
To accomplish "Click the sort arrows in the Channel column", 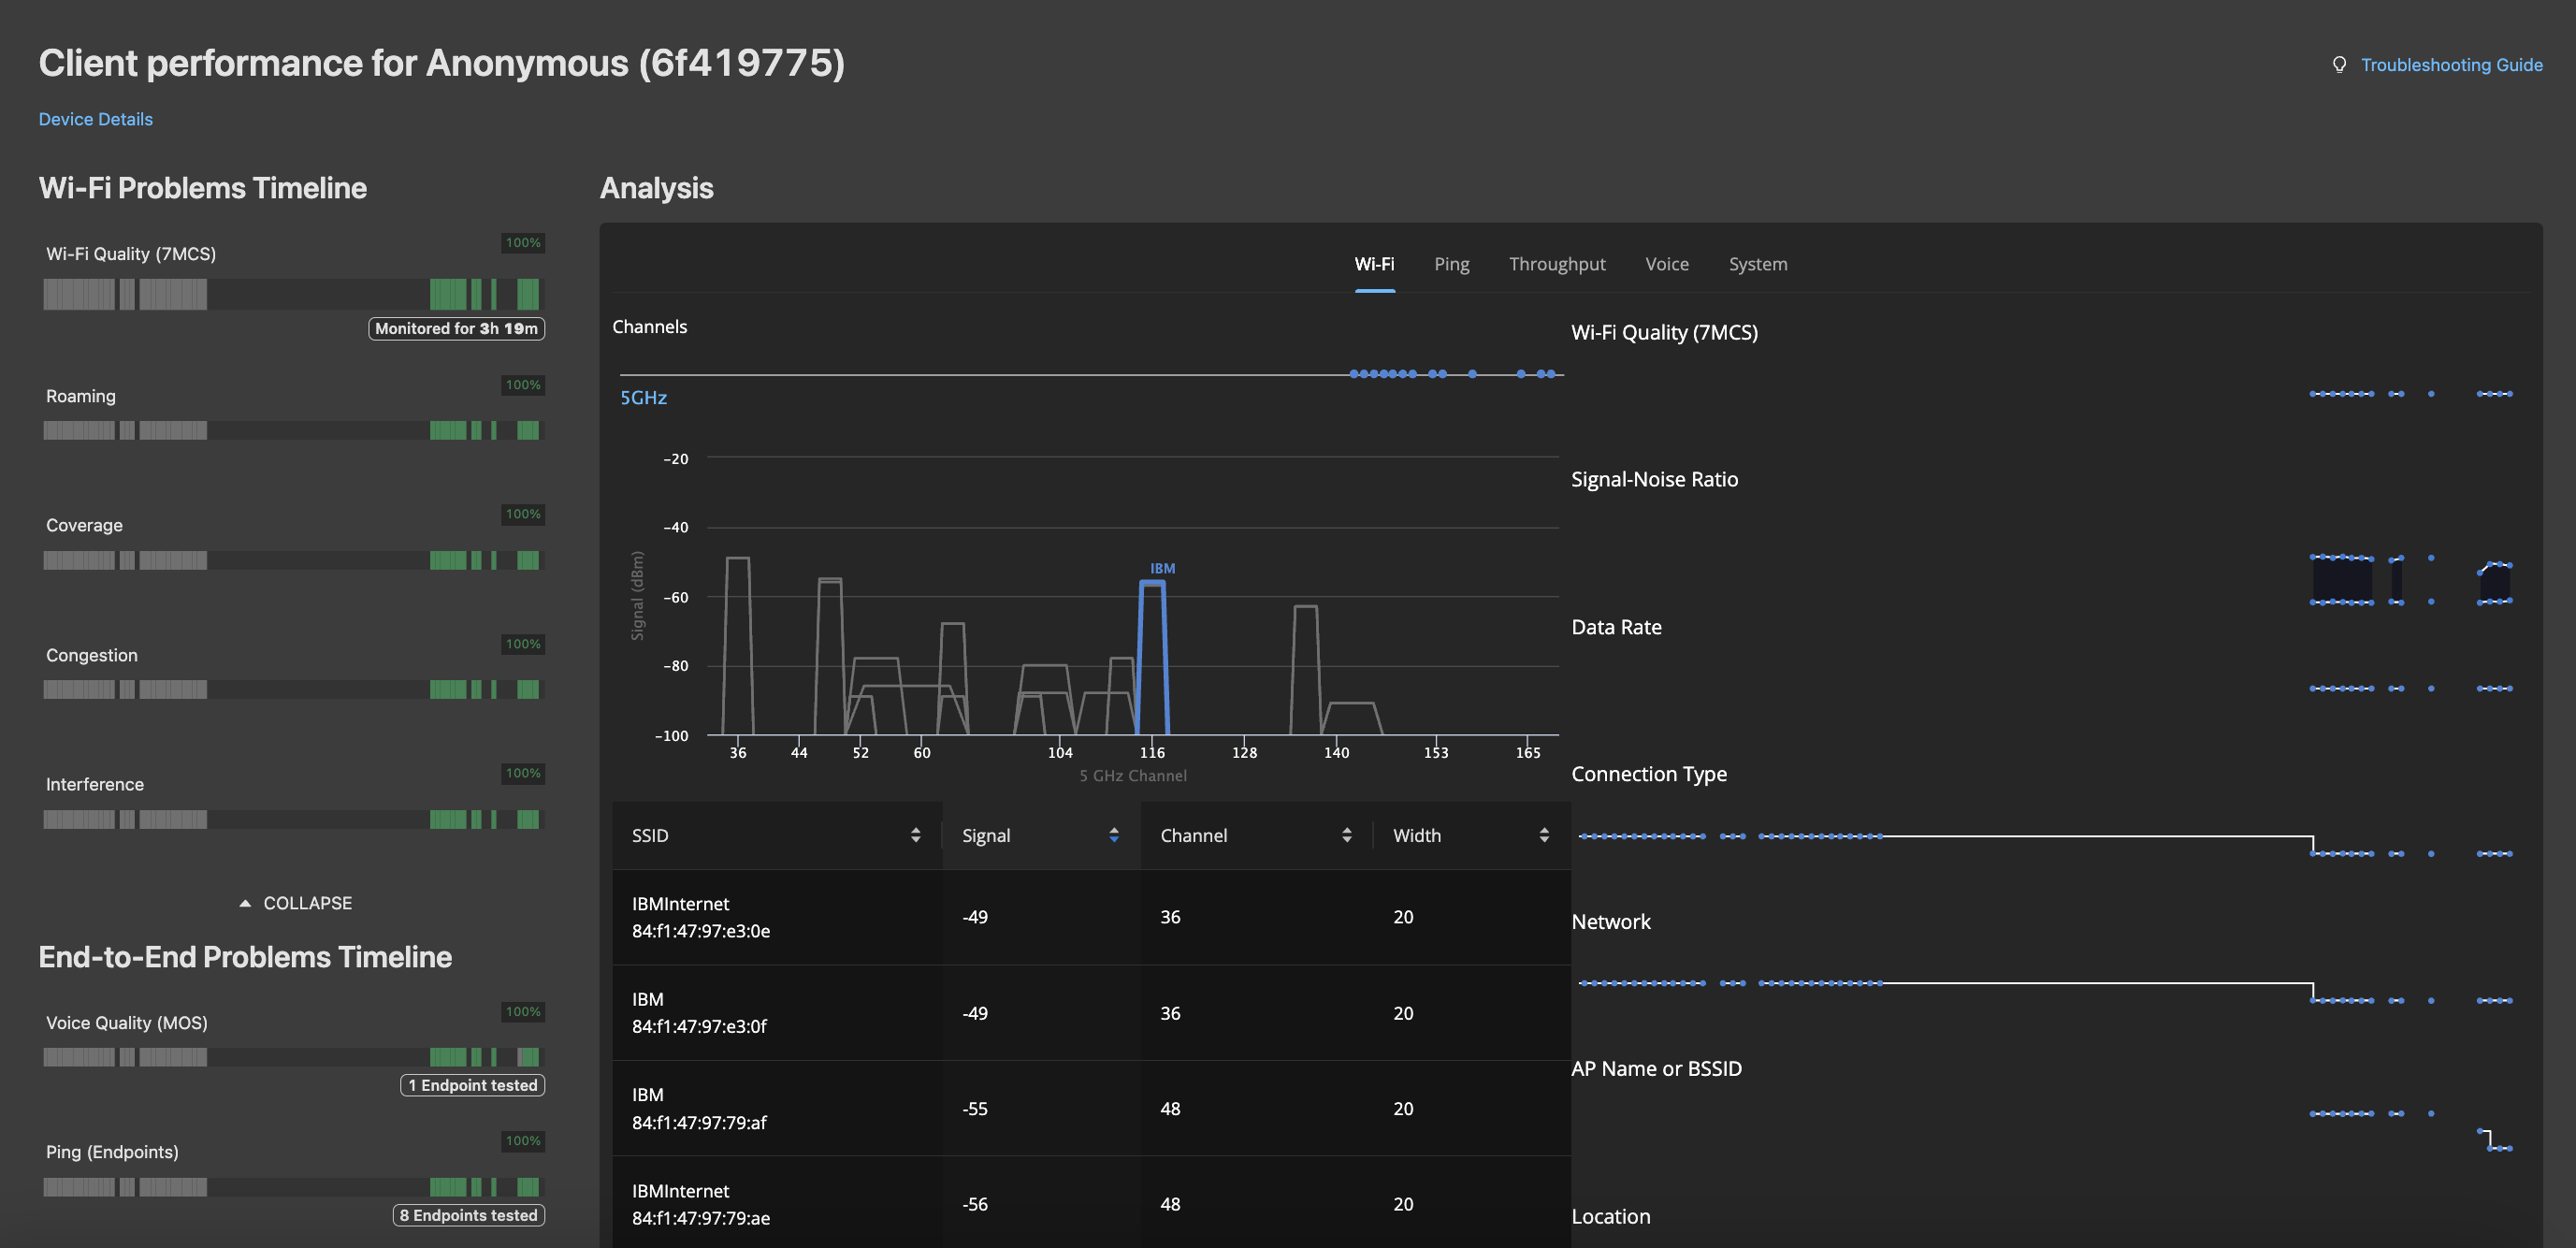I will pos(1347,834).
